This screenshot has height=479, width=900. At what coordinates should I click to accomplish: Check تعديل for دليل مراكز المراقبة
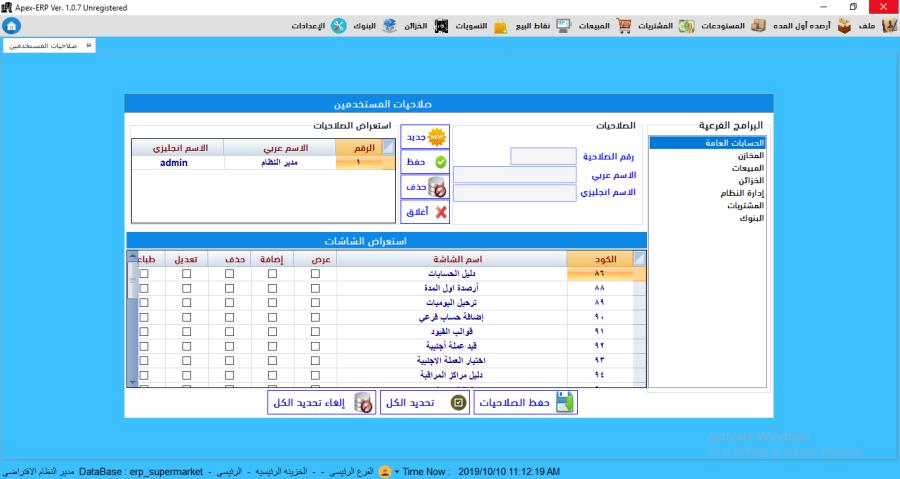point(186,375)
